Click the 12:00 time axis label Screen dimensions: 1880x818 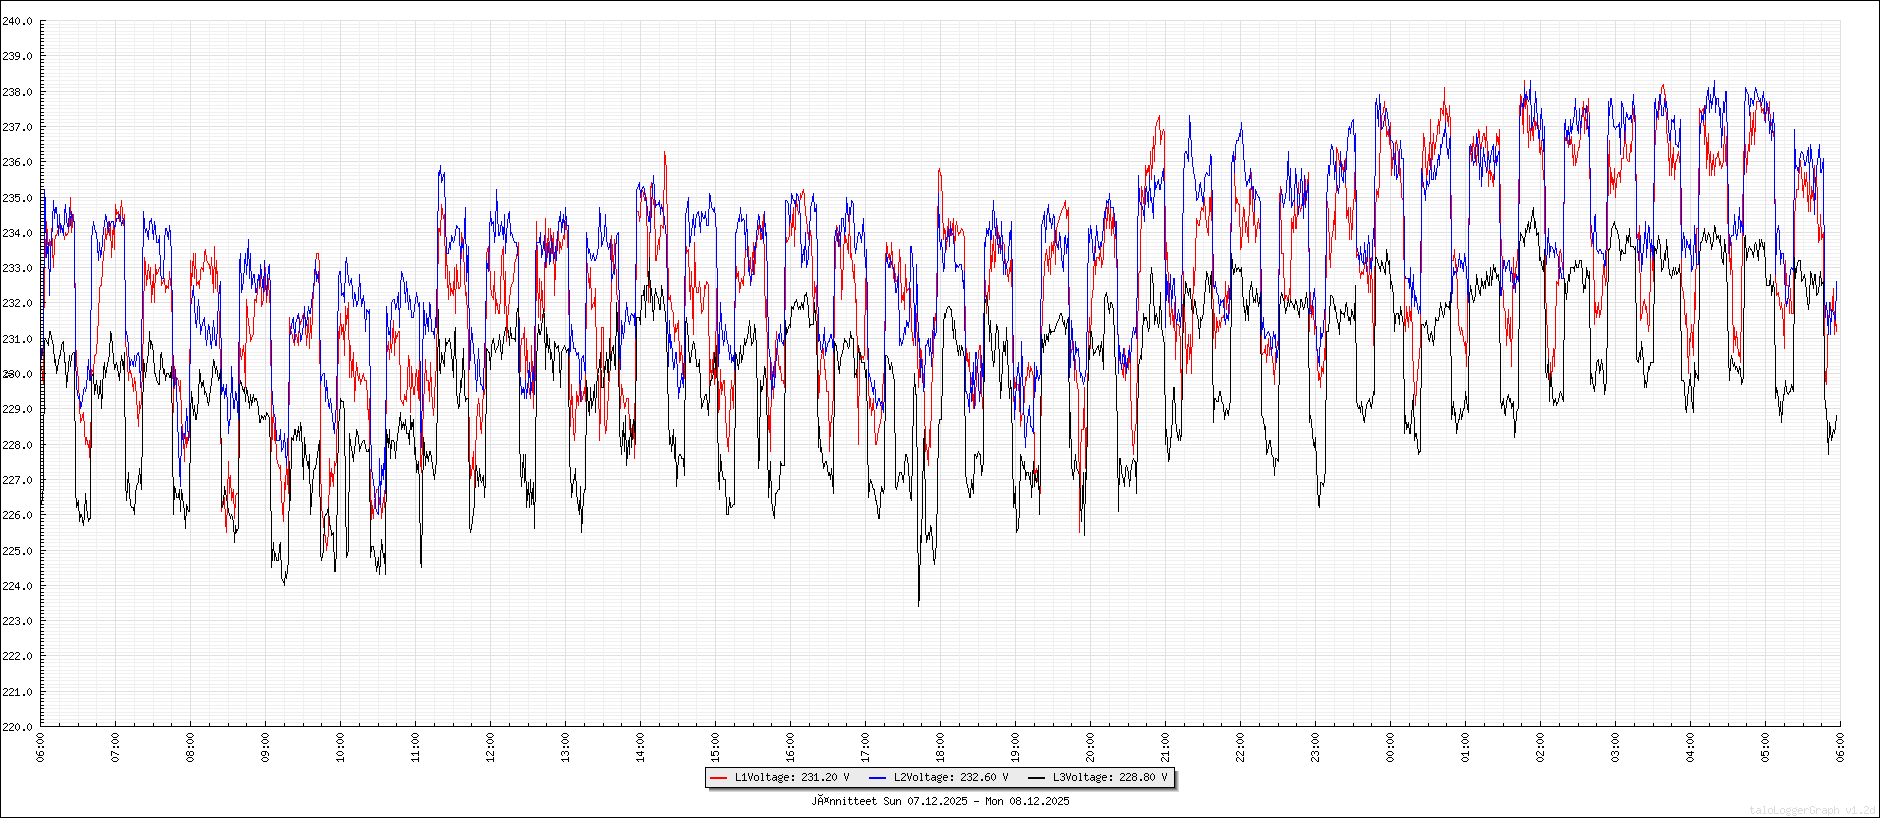490,747
